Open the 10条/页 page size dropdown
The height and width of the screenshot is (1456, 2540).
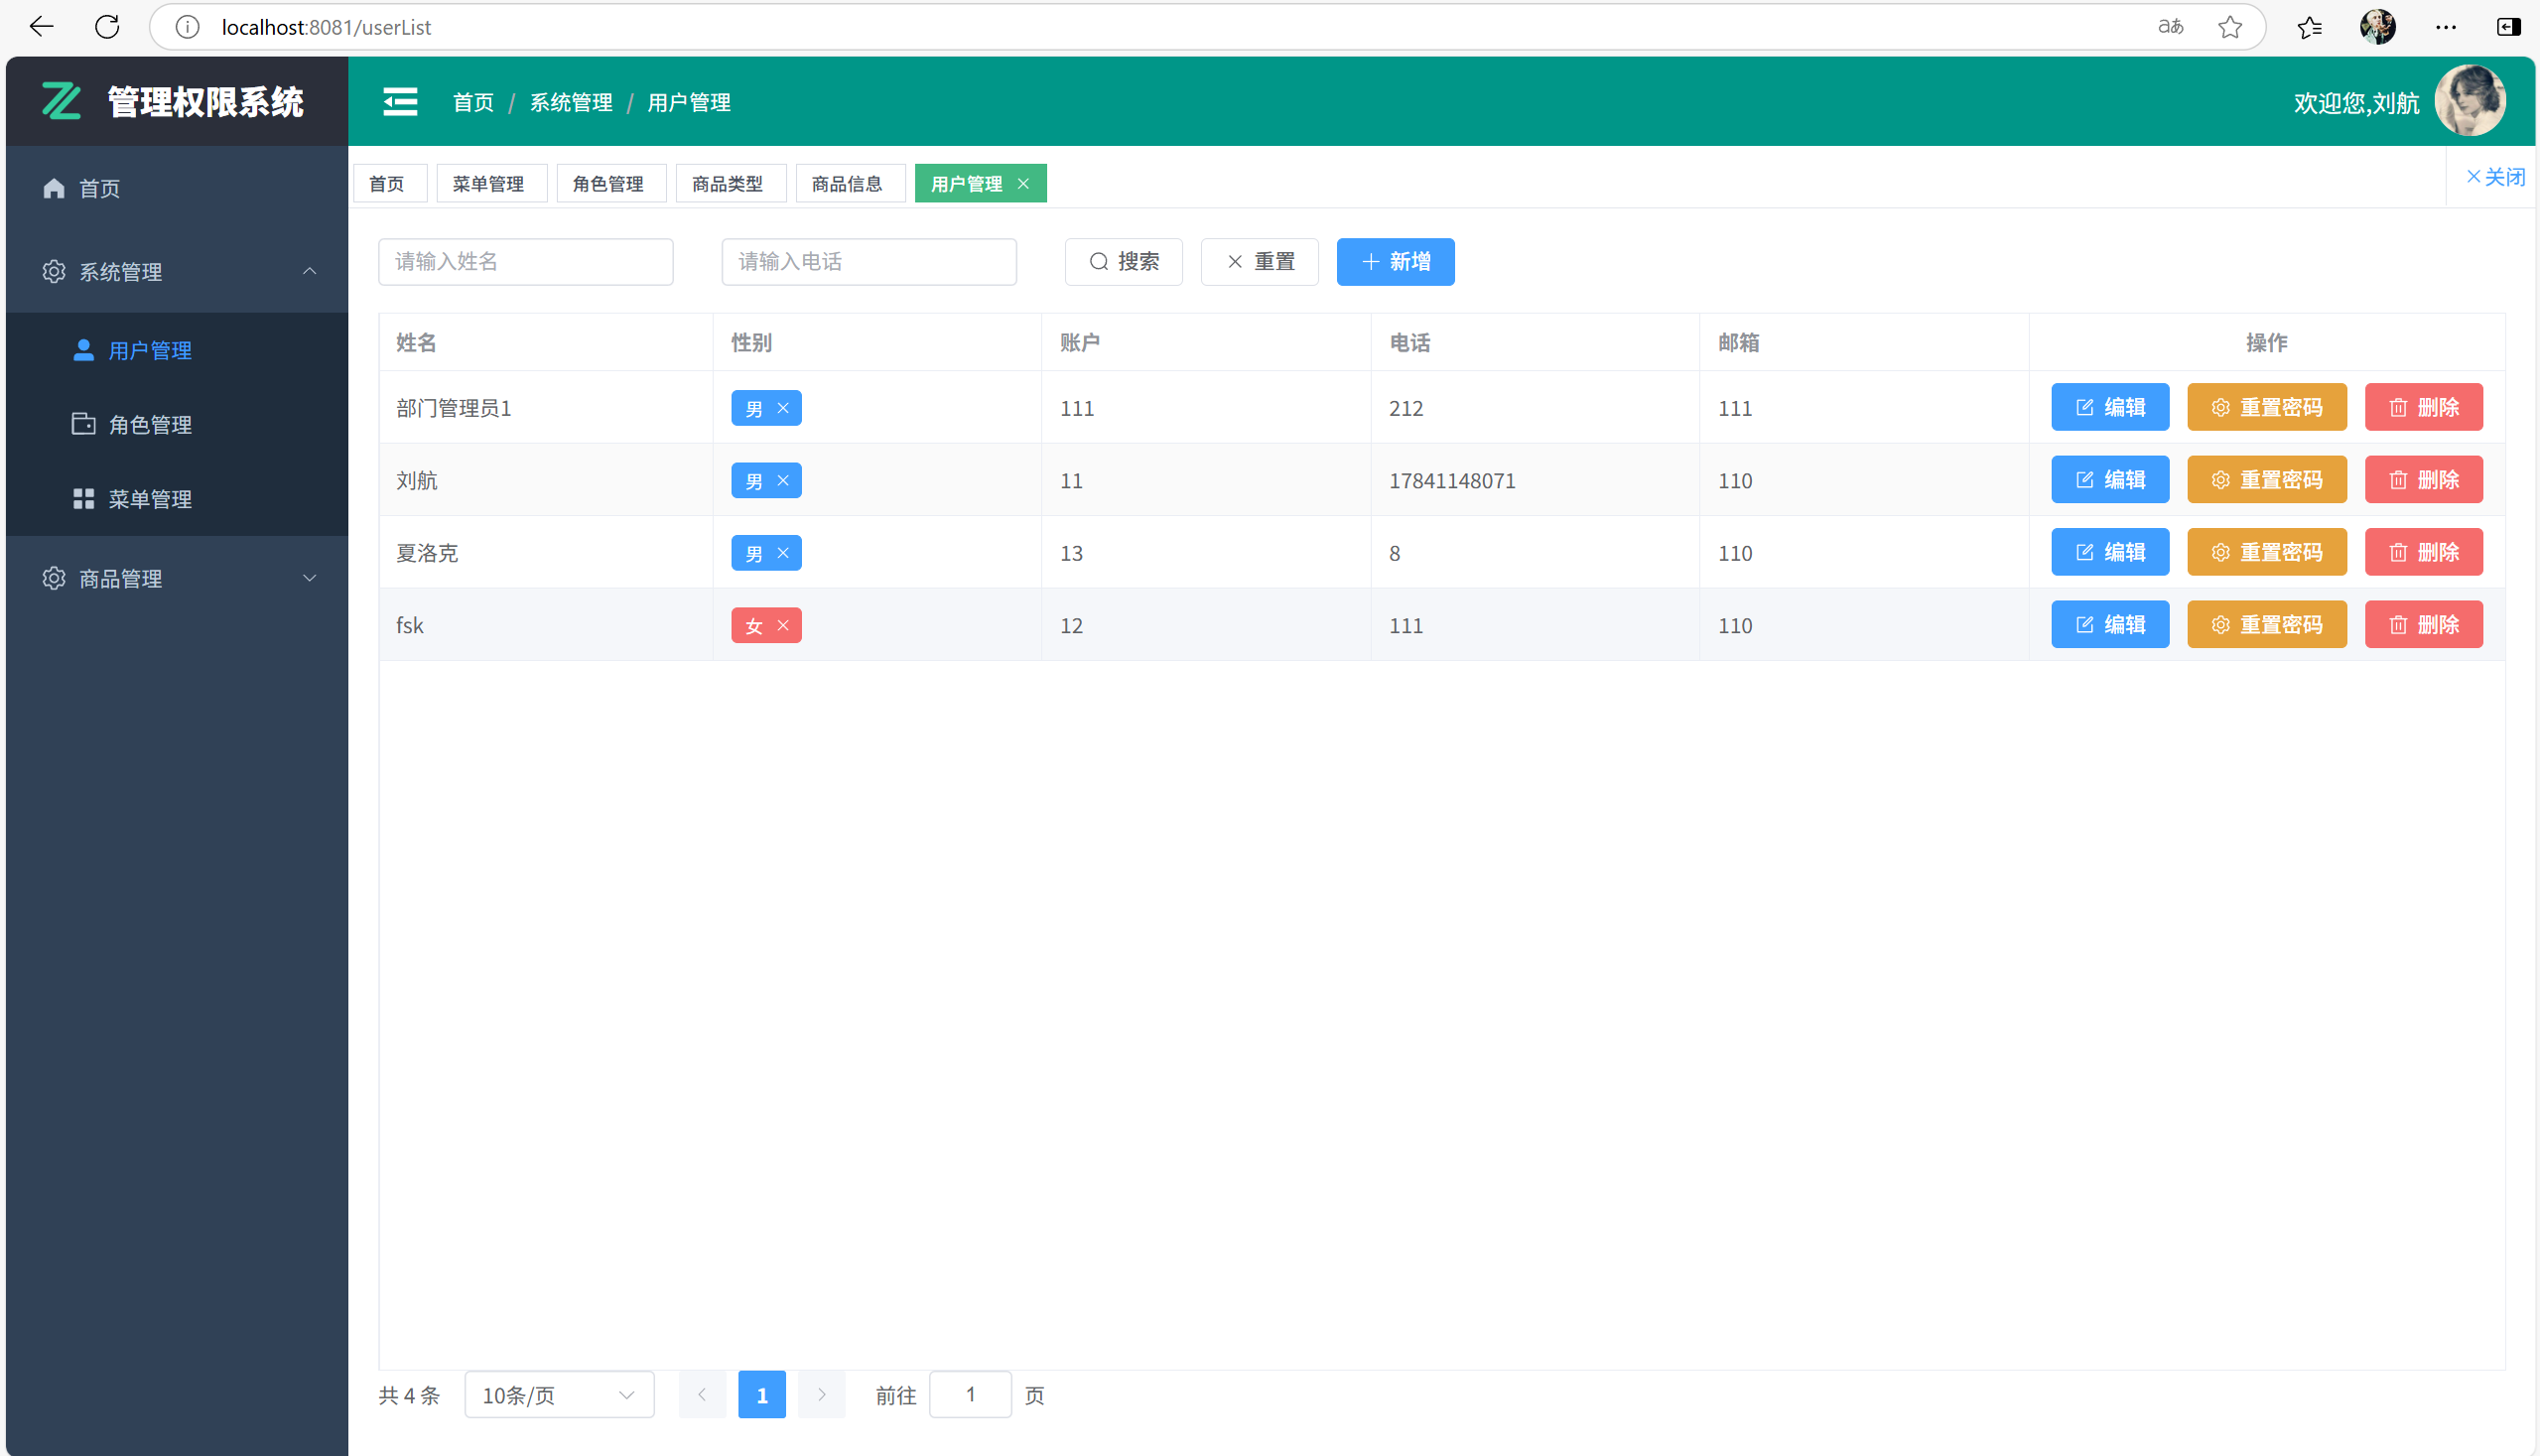tap(558, 1394)
